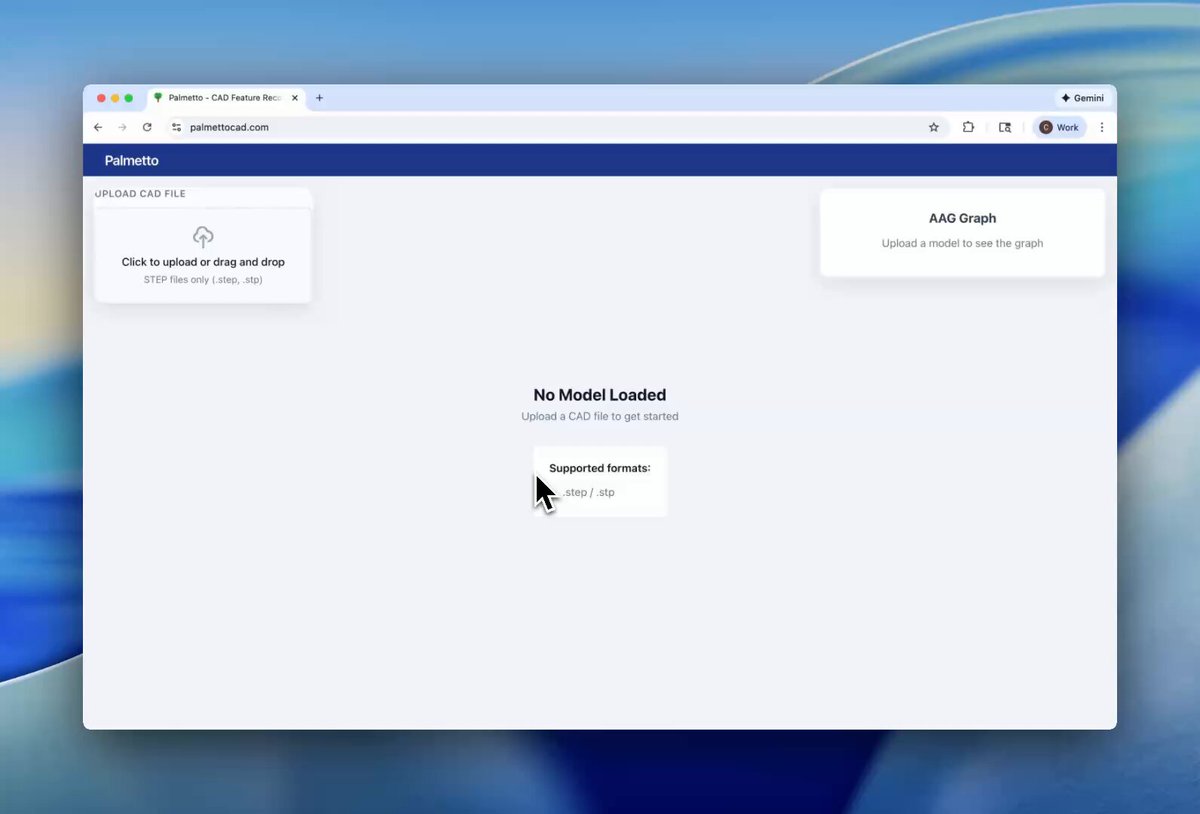Close the Palmetto browser tab
This screenshot has width=1200, height=814.
pyautogui.click(x=294, y=98)
